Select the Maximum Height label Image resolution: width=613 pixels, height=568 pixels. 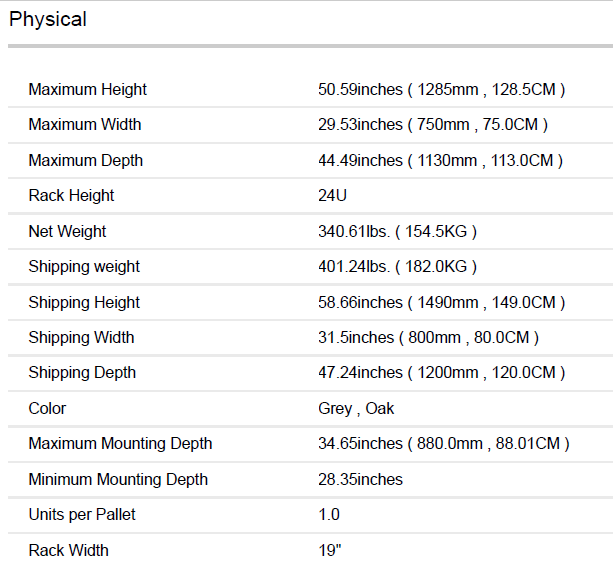pyautogui.click(x=88, y=90)
